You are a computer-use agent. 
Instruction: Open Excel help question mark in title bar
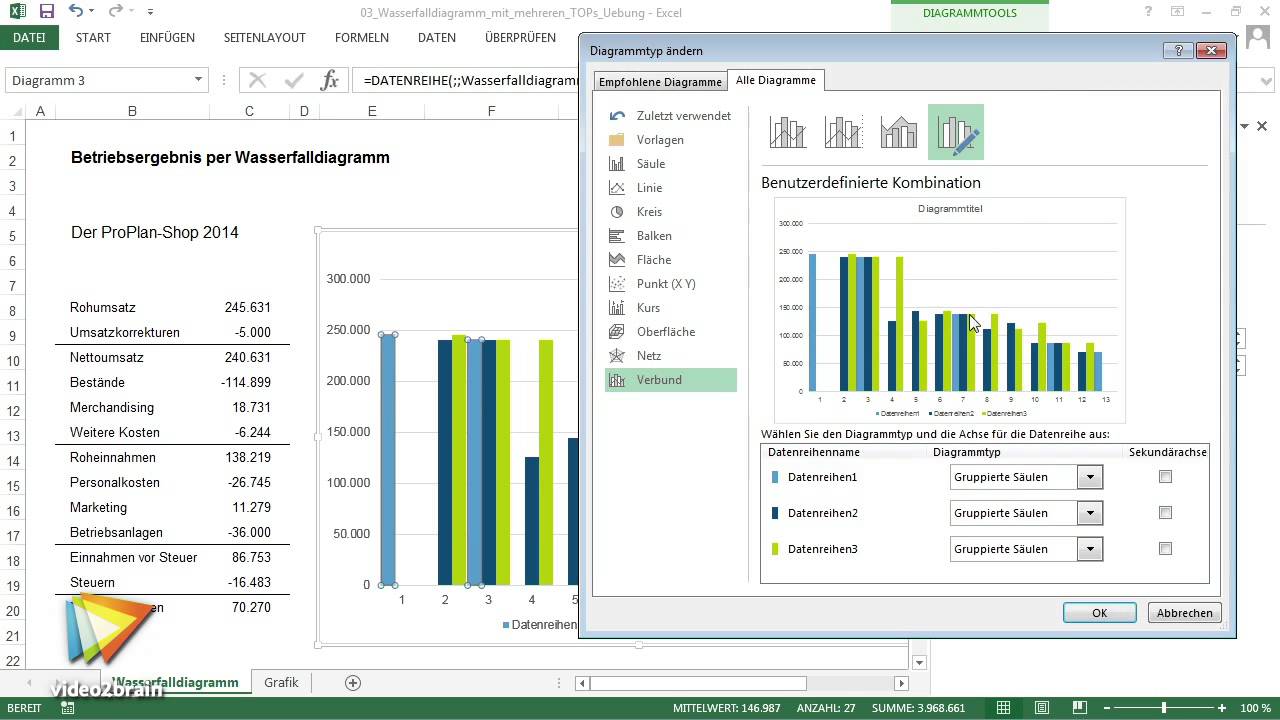tap(1148, 12)
